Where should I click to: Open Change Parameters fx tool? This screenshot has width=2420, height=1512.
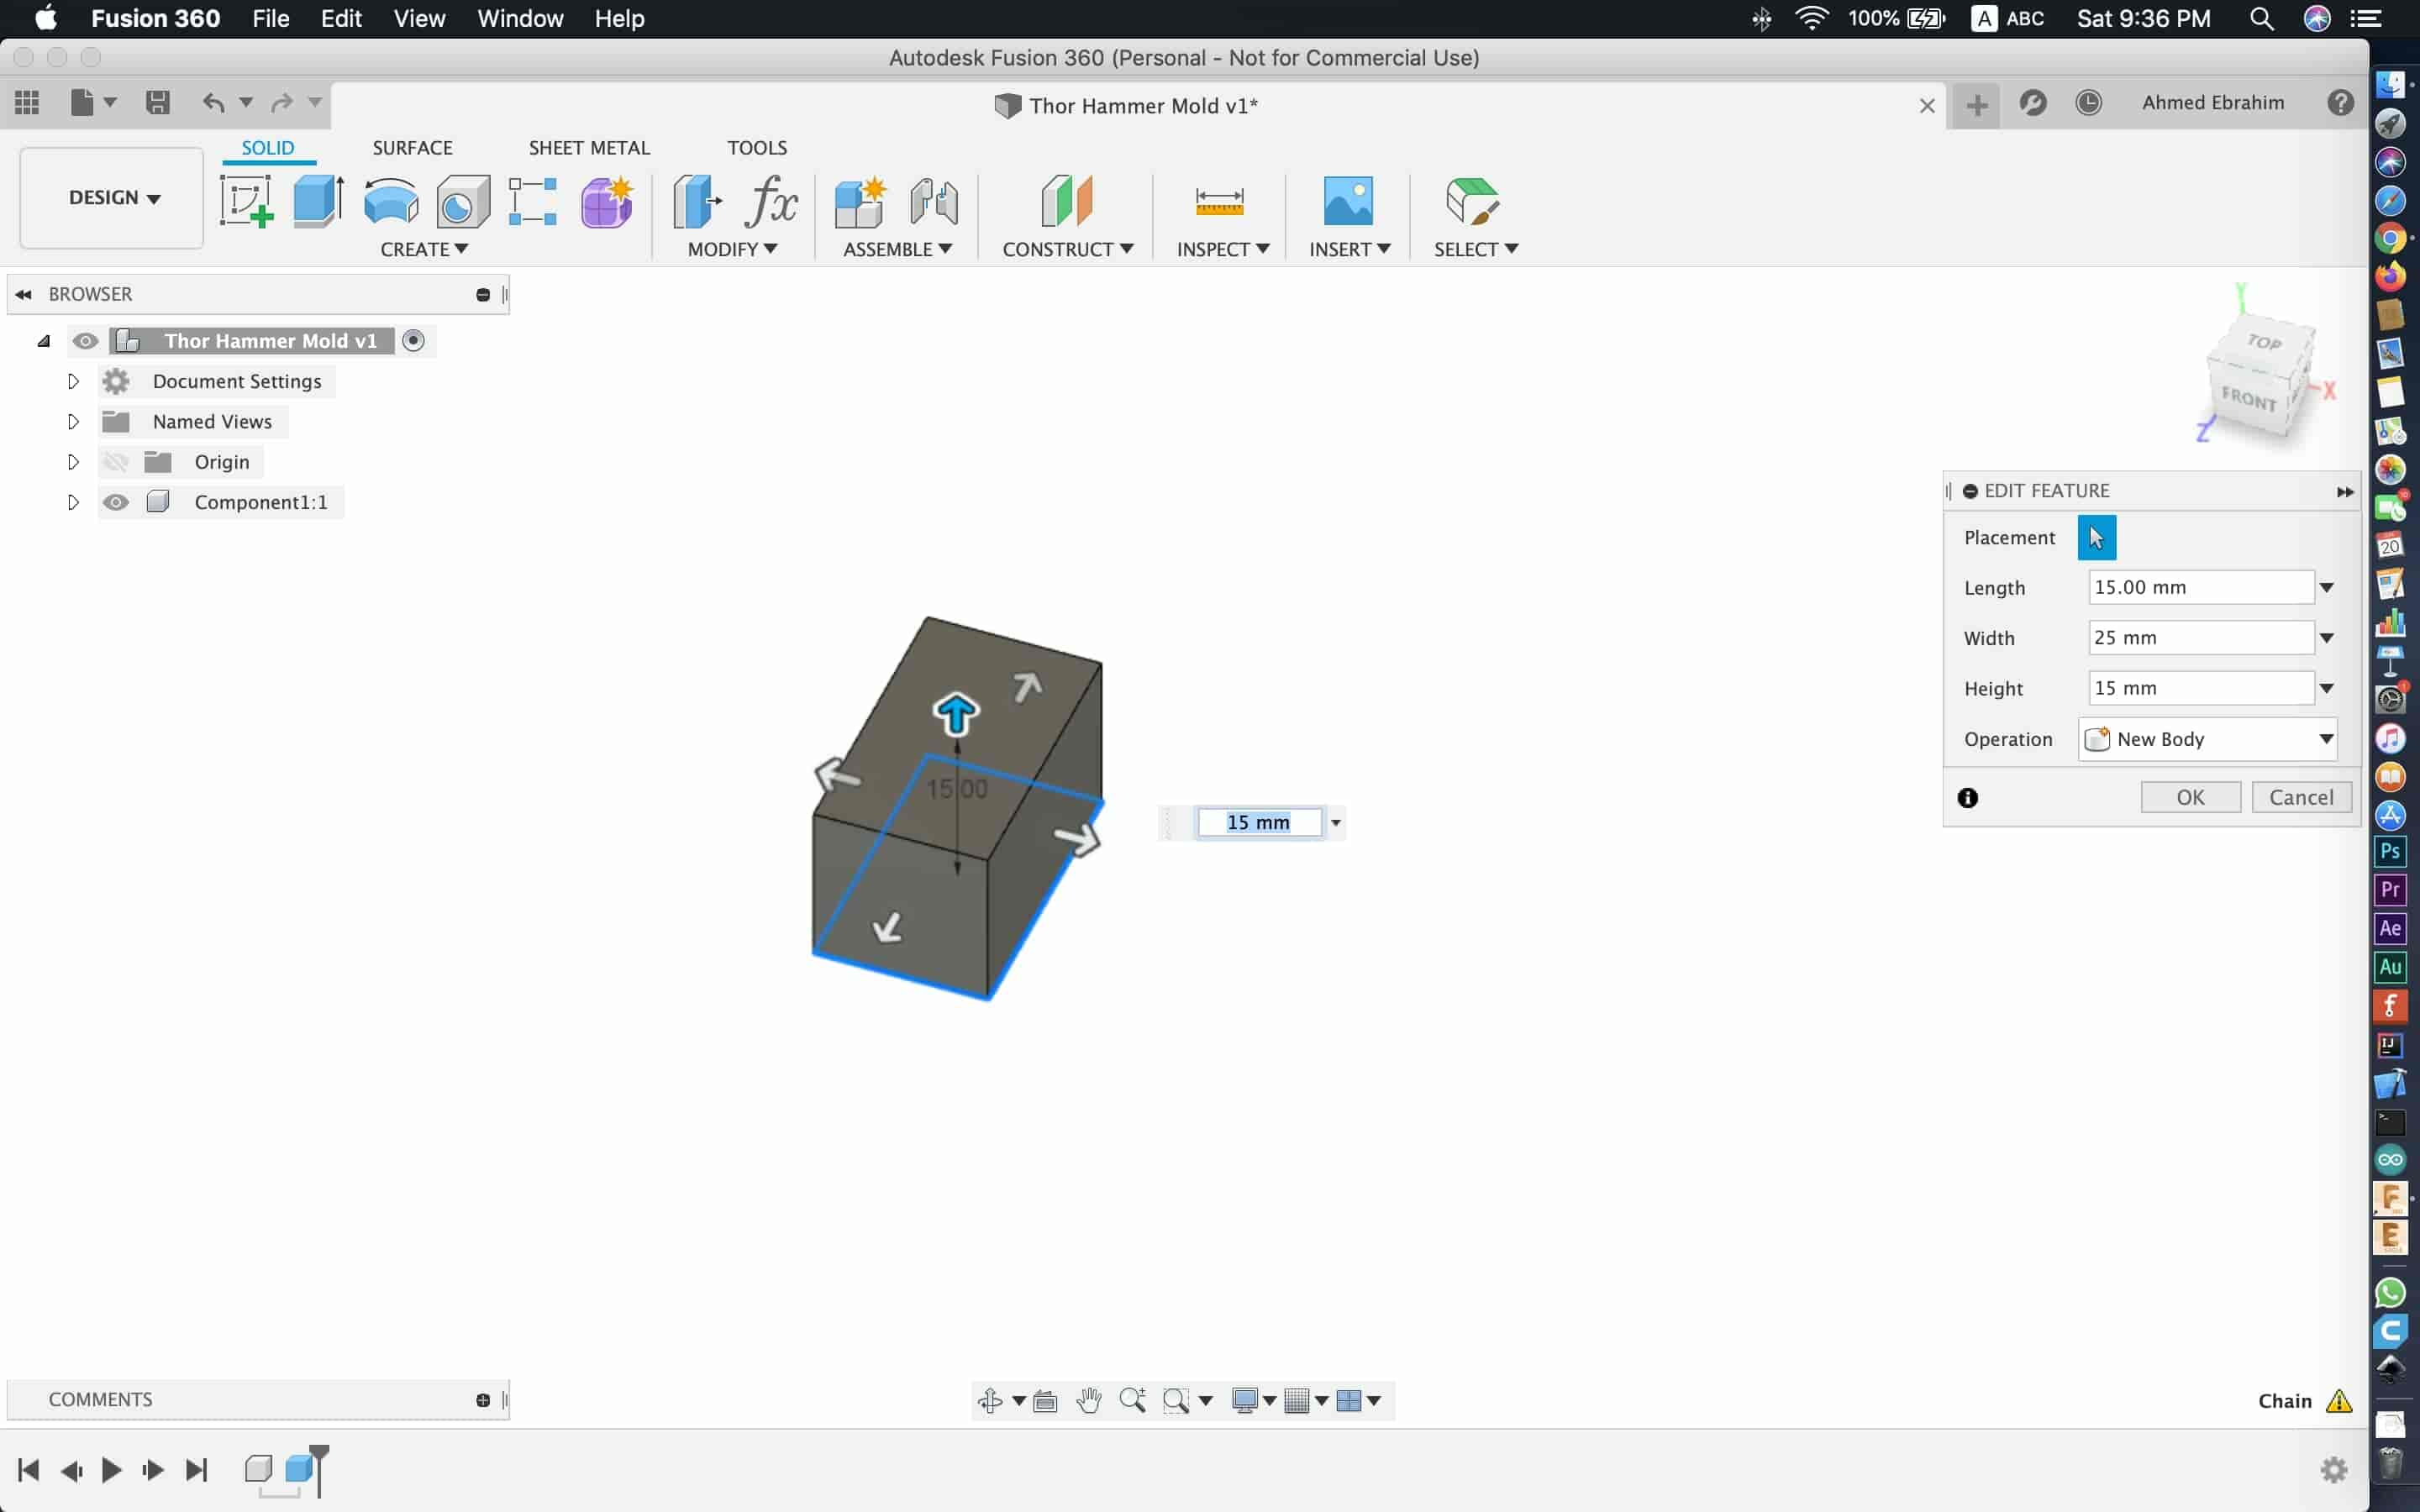point(771,201)
